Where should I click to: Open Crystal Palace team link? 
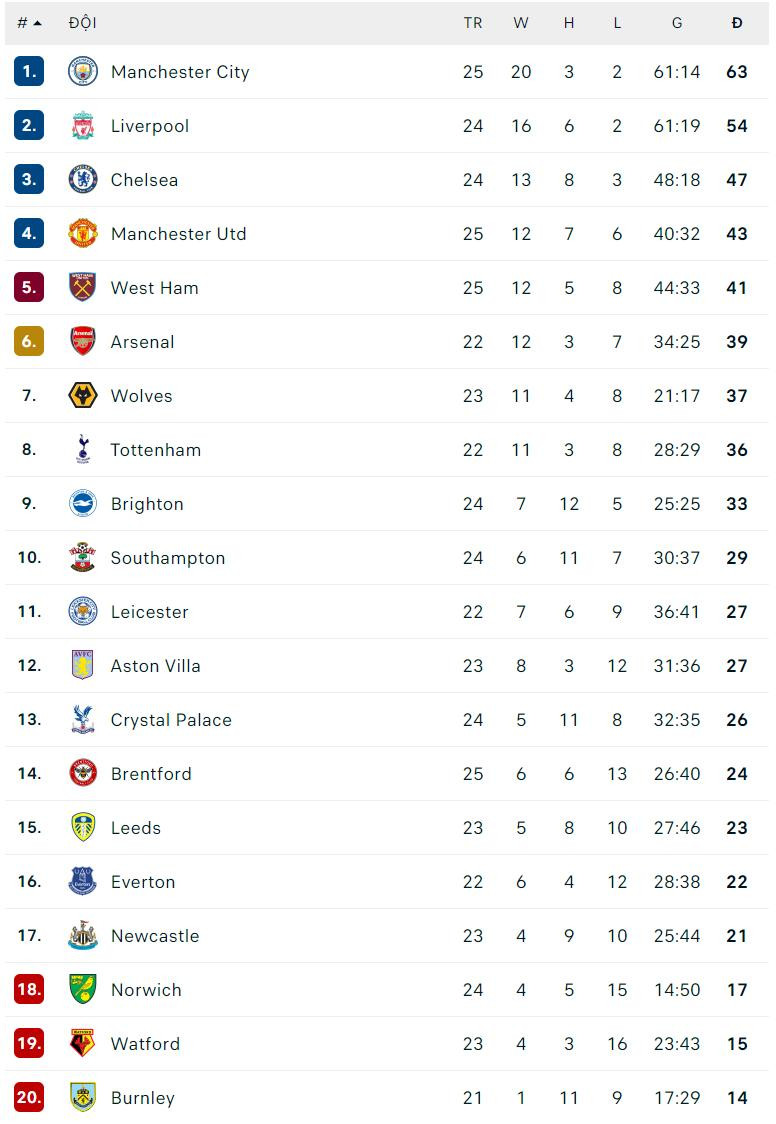171,720
